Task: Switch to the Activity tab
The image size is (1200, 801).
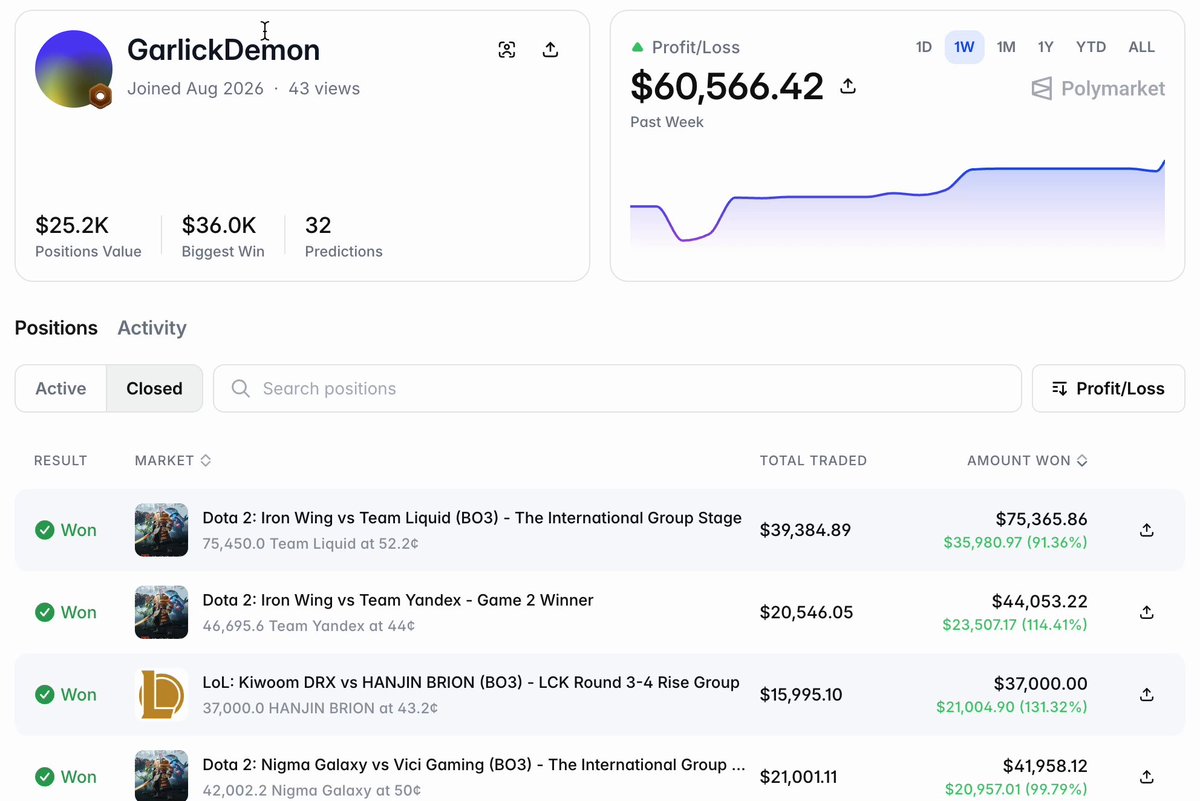Action: (x=152, y=328)
